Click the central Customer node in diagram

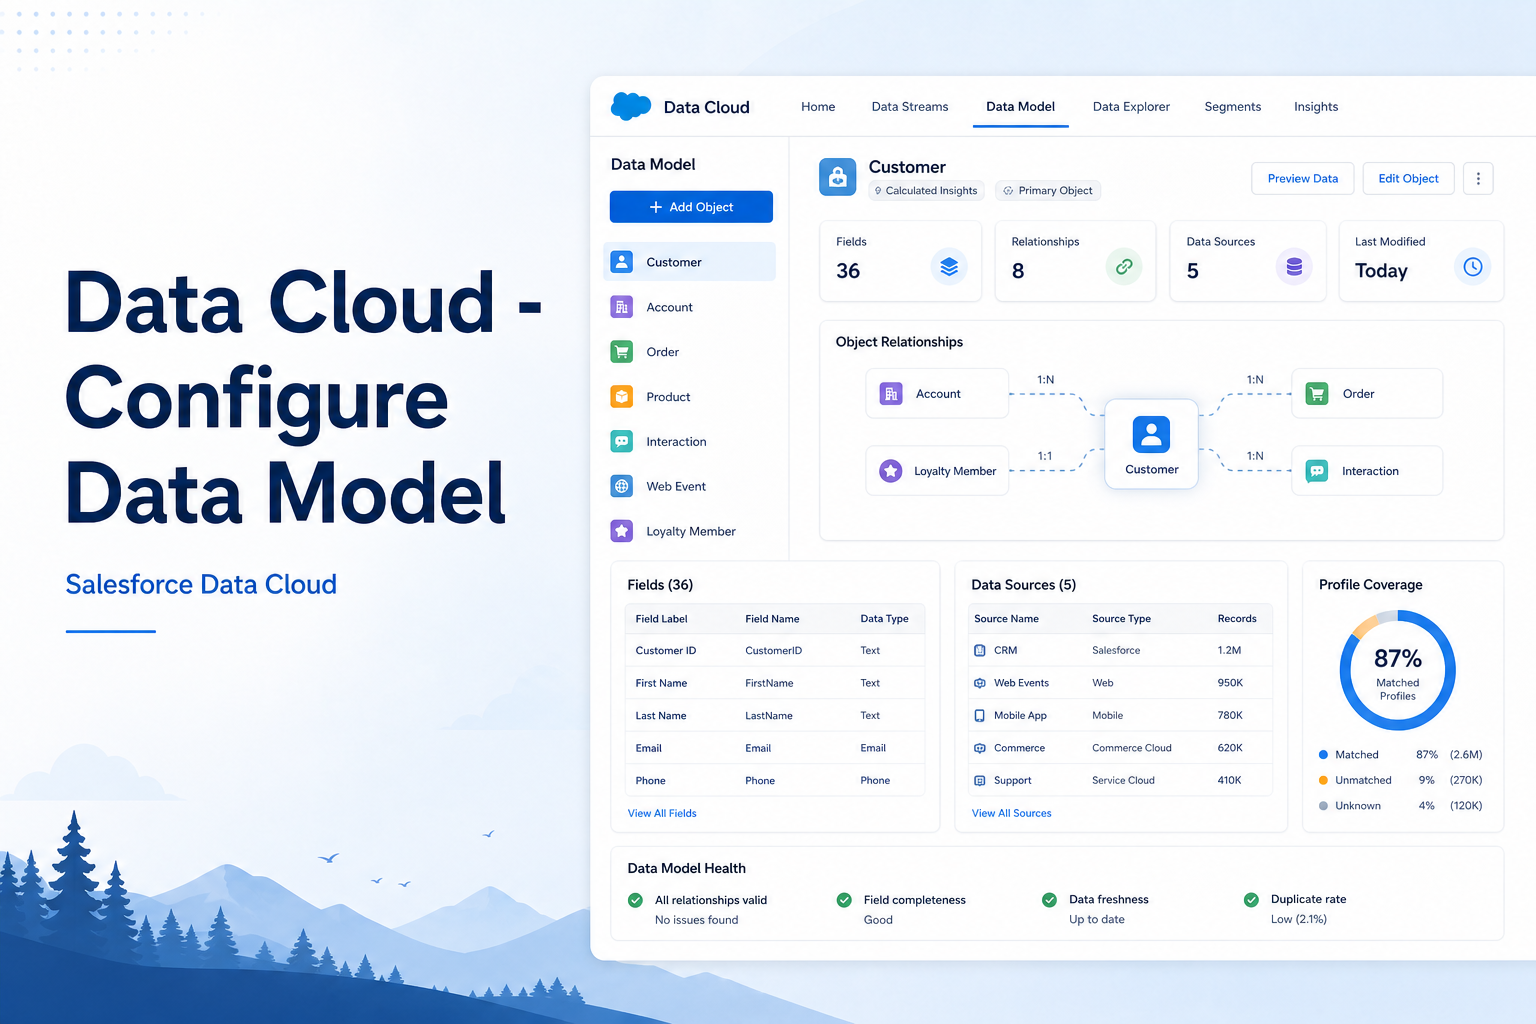pyautogui.click(x=1151, y=444)
